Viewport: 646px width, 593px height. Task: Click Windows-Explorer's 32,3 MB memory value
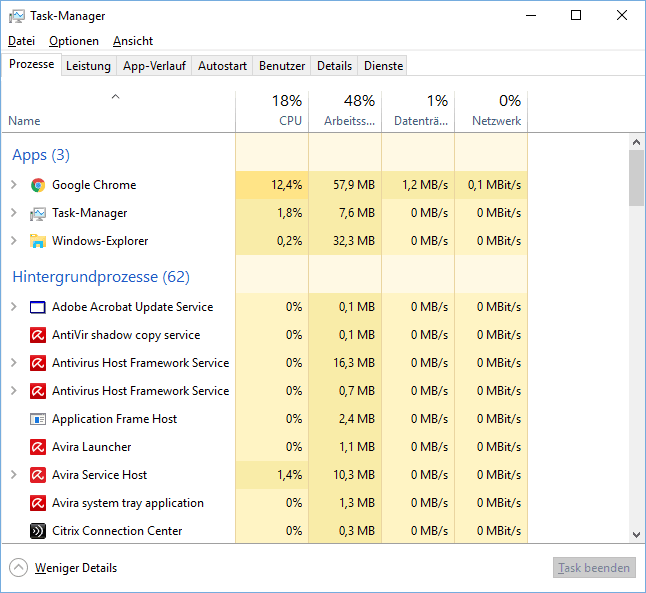pyautogui.click(x=354, y=241)
